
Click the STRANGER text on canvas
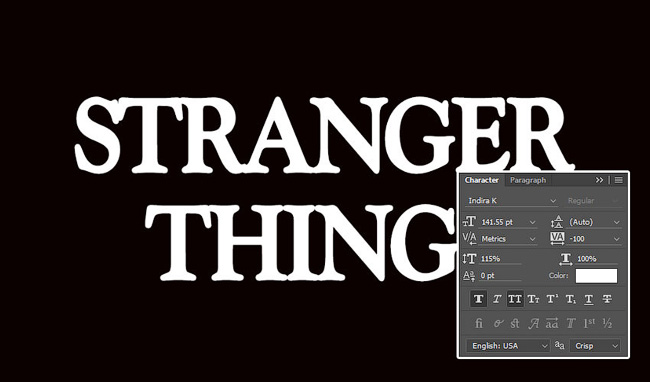coord(325,135)
